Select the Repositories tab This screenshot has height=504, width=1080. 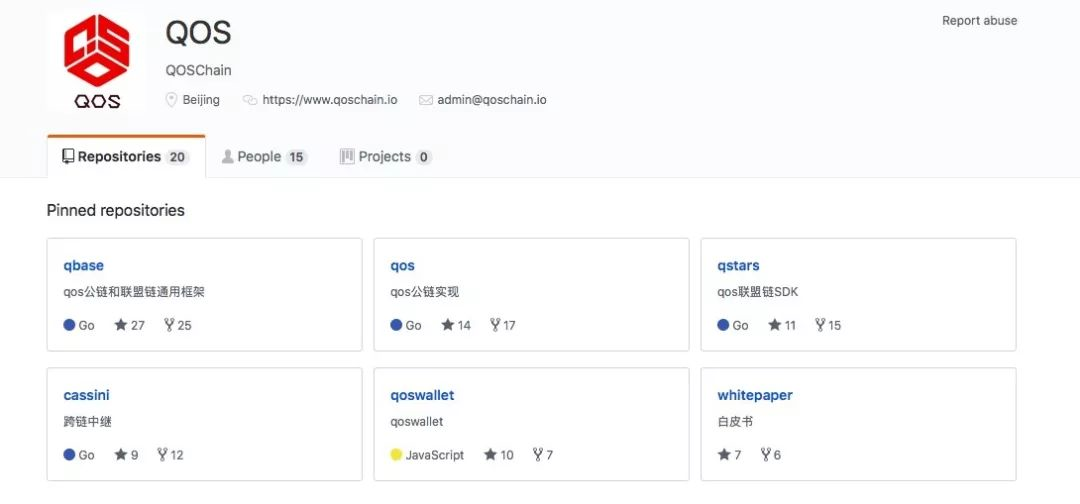[126, 157]
